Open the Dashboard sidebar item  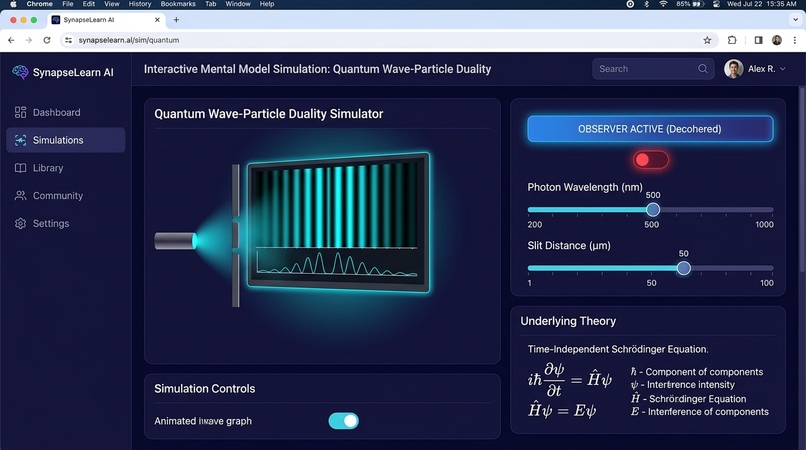(66, 112)
